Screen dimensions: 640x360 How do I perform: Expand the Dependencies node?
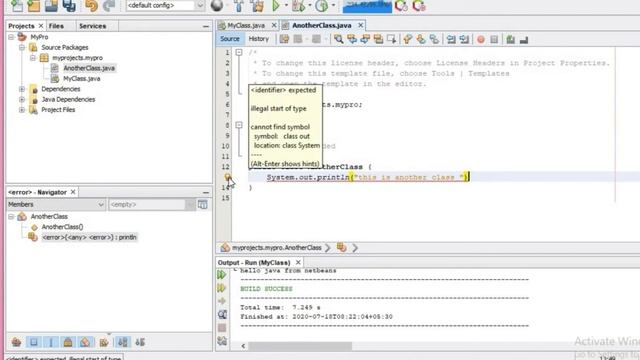[22, 89]
